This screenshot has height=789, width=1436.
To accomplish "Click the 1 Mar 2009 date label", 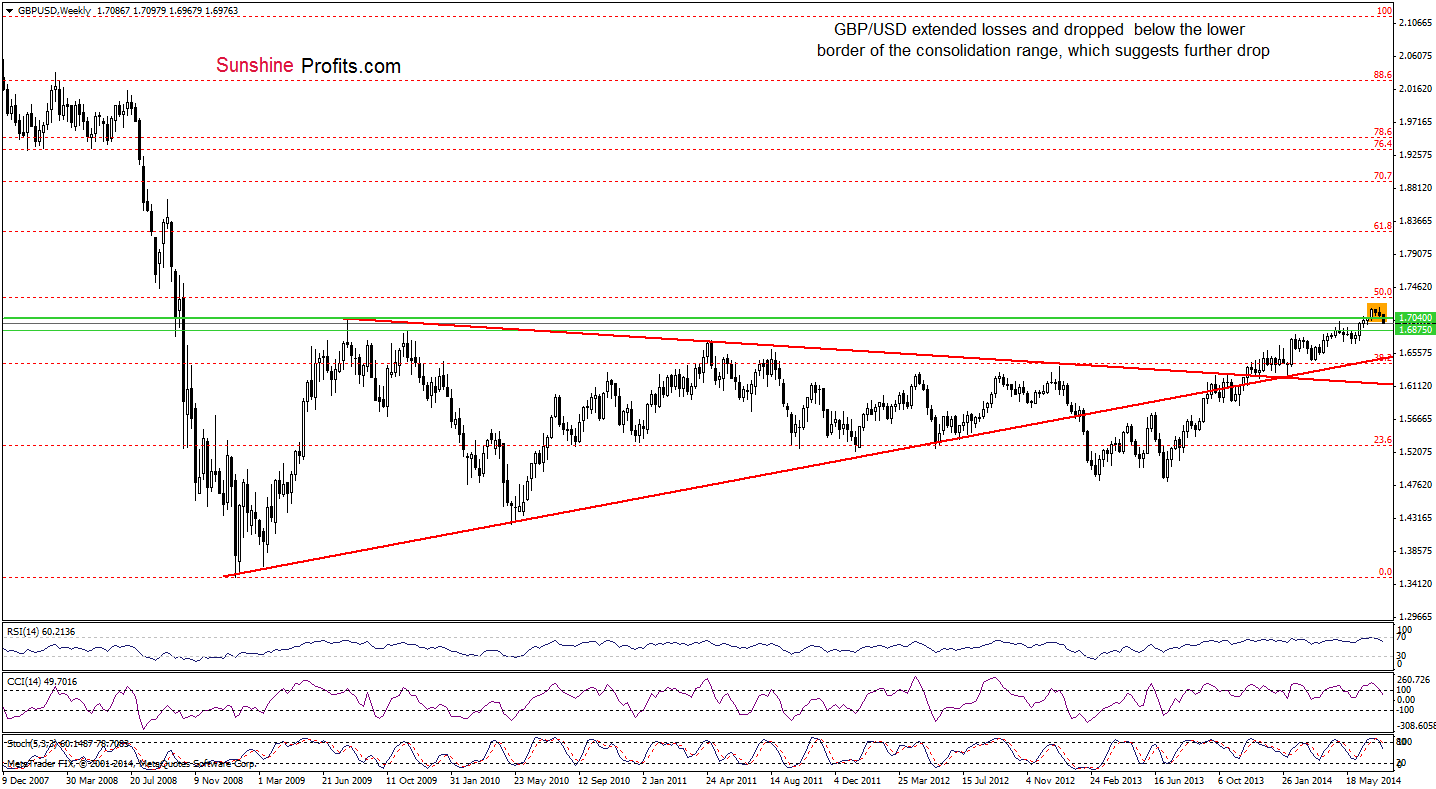I will [x=281, y=779].
